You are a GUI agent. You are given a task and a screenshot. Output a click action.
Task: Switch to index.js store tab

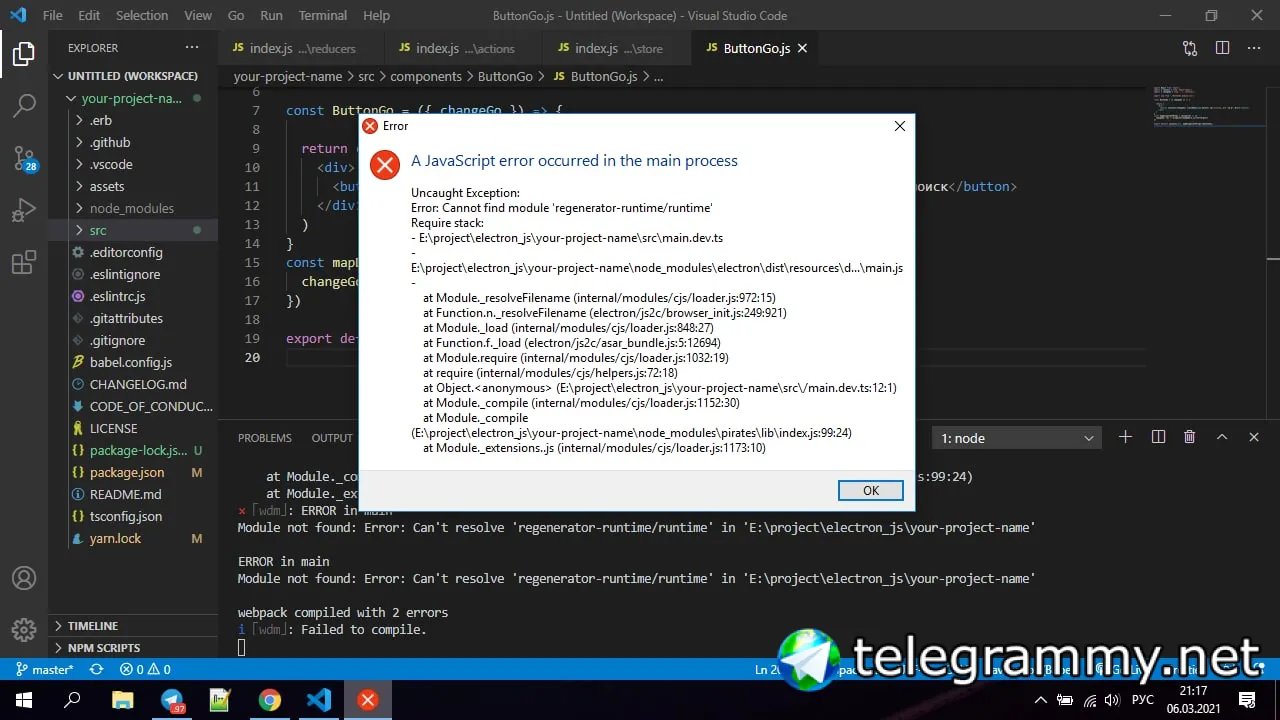click(x=618, y=48)
